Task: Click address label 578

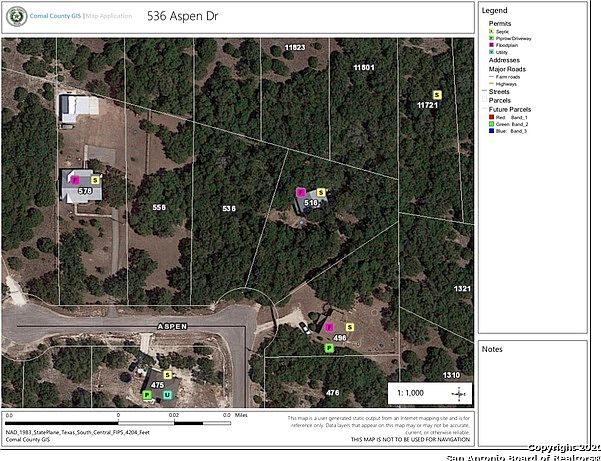Action: click(85, 190)
